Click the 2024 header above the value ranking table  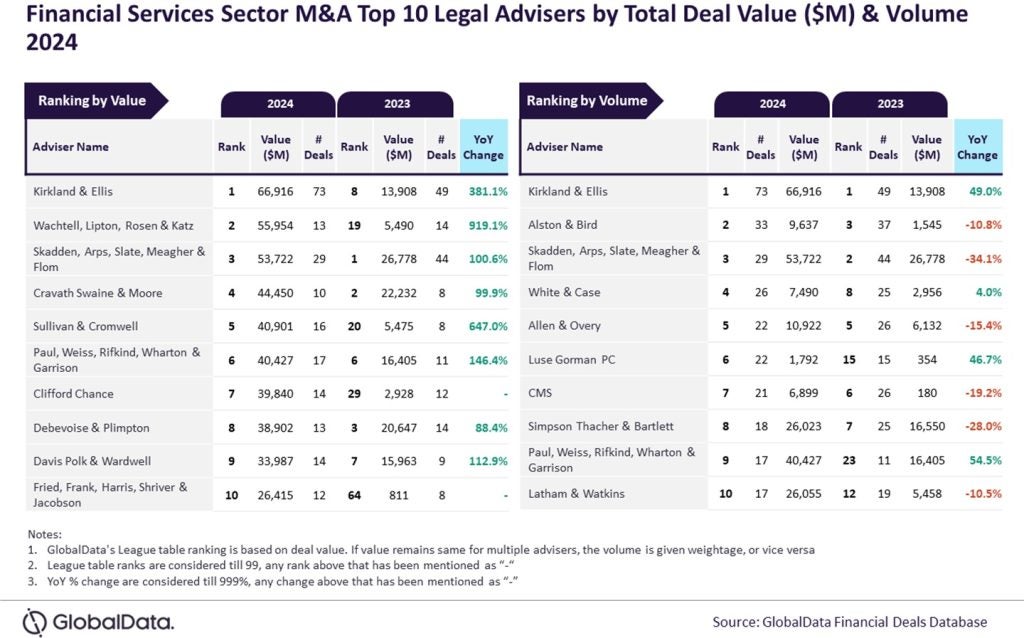[x=279, y=104]
